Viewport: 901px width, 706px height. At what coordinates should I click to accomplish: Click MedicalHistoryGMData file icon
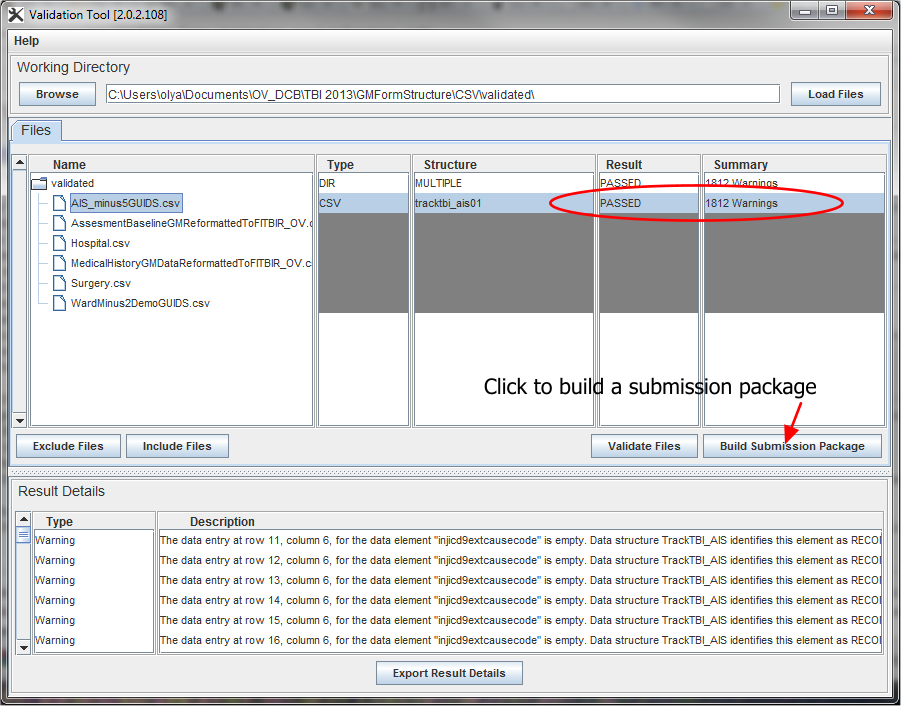pos(59,263)
